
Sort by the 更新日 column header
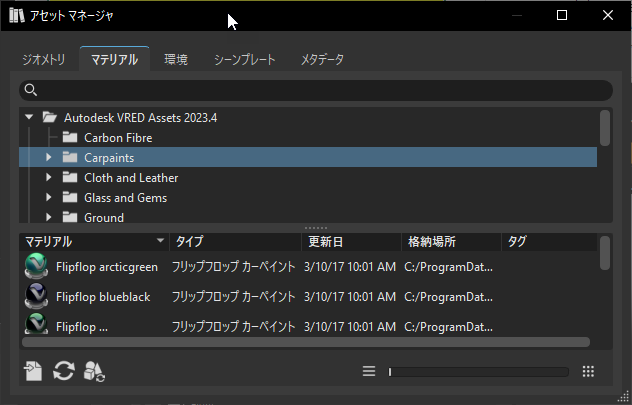[x=351, y=242]
